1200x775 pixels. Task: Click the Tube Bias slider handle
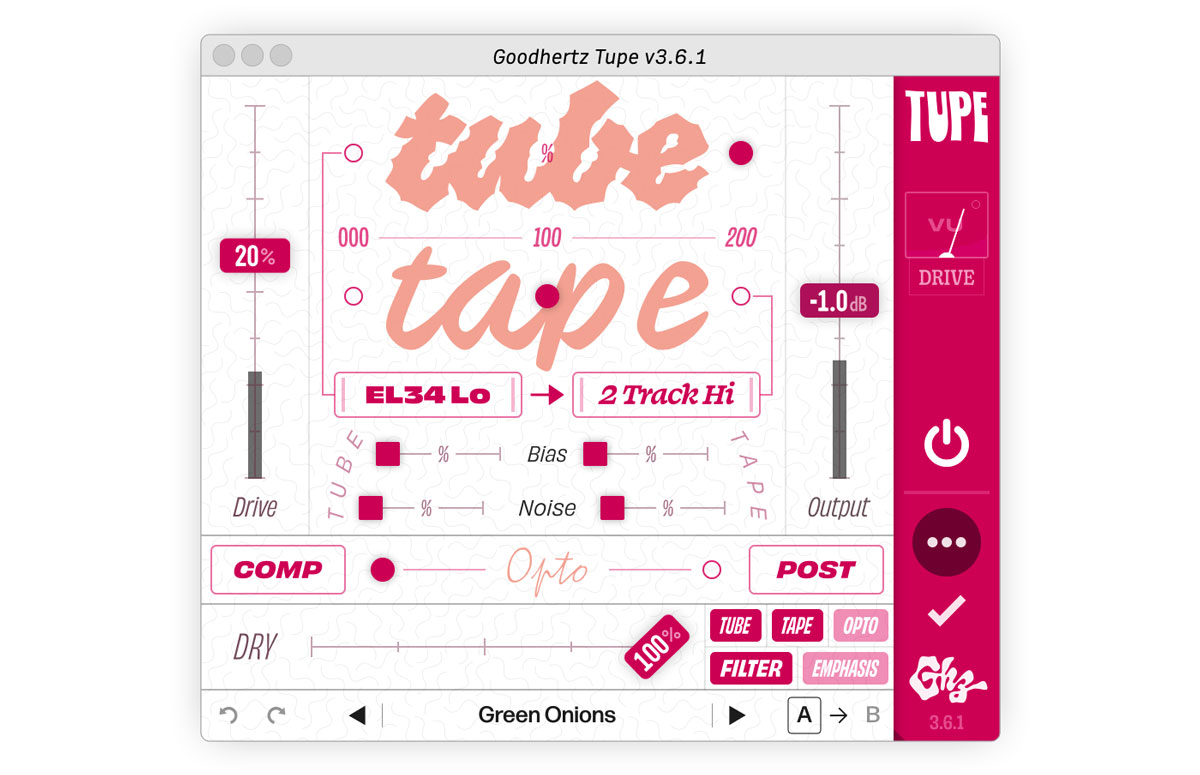click(x=387, y=454)
